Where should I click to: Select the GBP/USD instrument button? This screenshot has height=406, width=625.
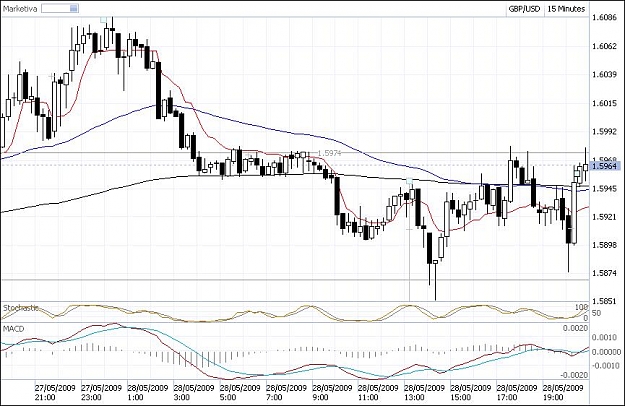click(x=524, y=9)
